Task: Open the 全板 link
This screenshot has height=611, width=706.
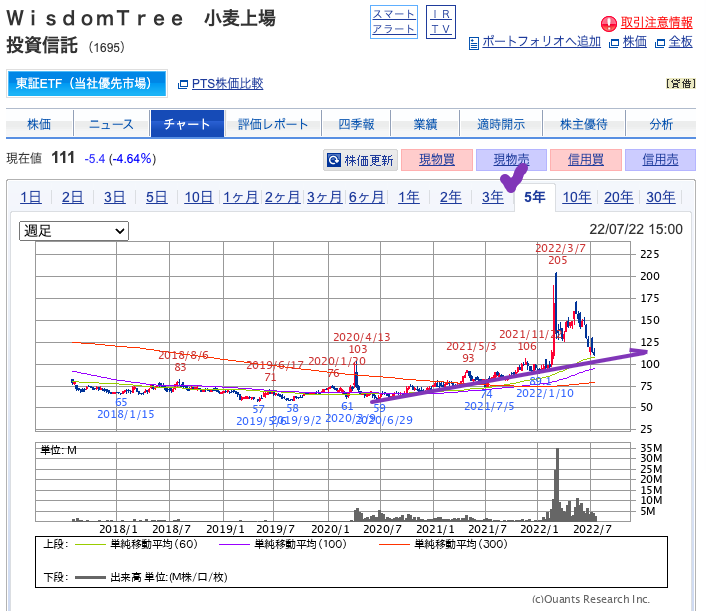Action: click(x=680, y=42)
